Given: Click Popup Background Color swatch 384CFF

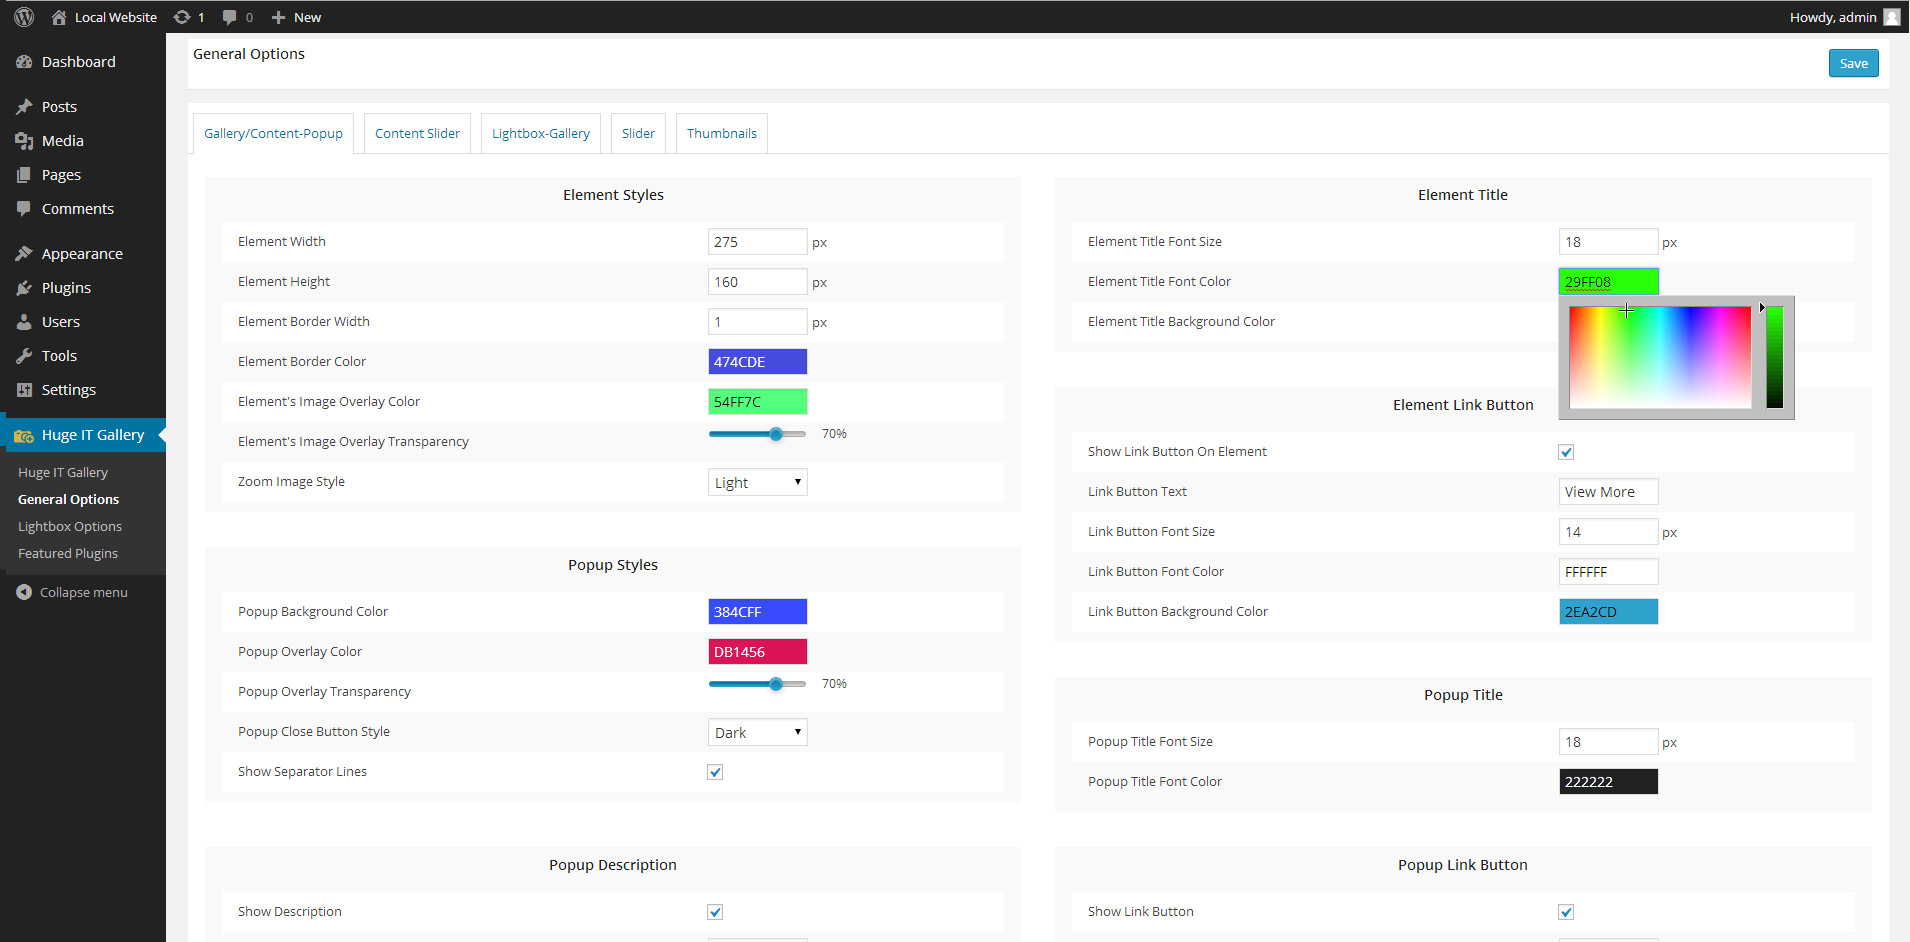Looking at the screenshot, I should [758, 612].
